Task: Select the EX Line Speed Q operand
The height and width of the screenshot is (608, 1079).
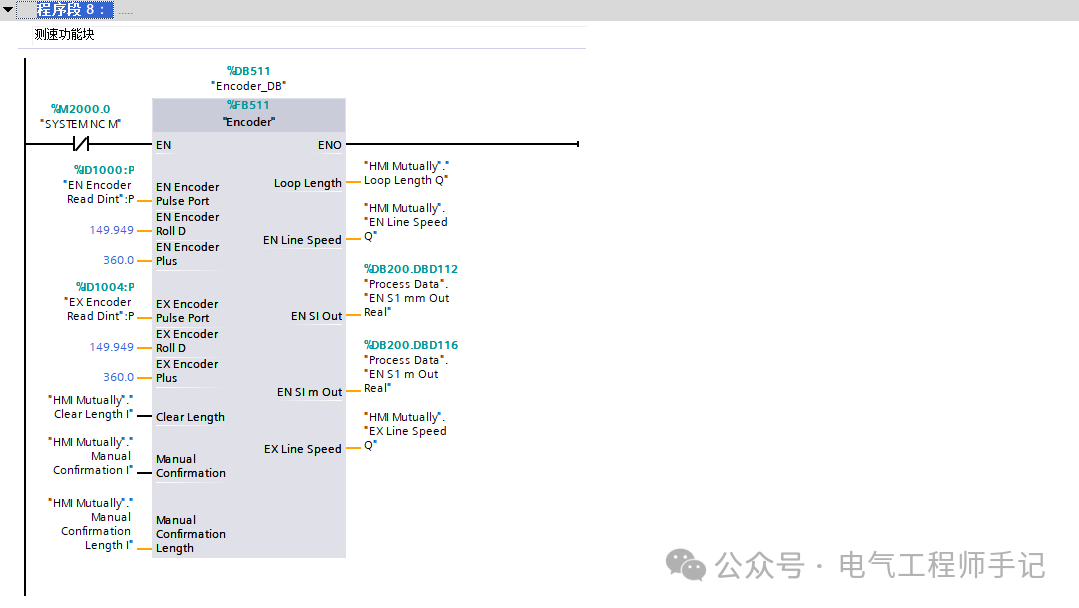Action: pyautogui.click(x=405, y=431)
